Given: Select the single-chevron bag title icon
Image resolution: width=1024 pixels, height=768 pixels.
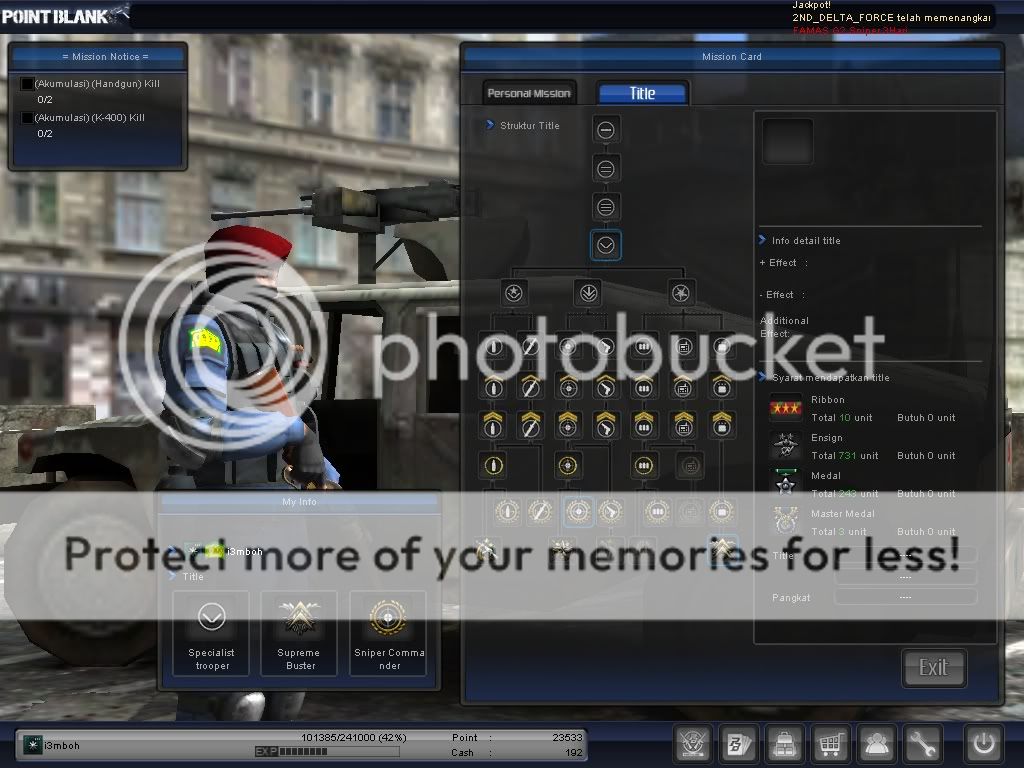Looking at the screenshot, I should click(722, 386).
